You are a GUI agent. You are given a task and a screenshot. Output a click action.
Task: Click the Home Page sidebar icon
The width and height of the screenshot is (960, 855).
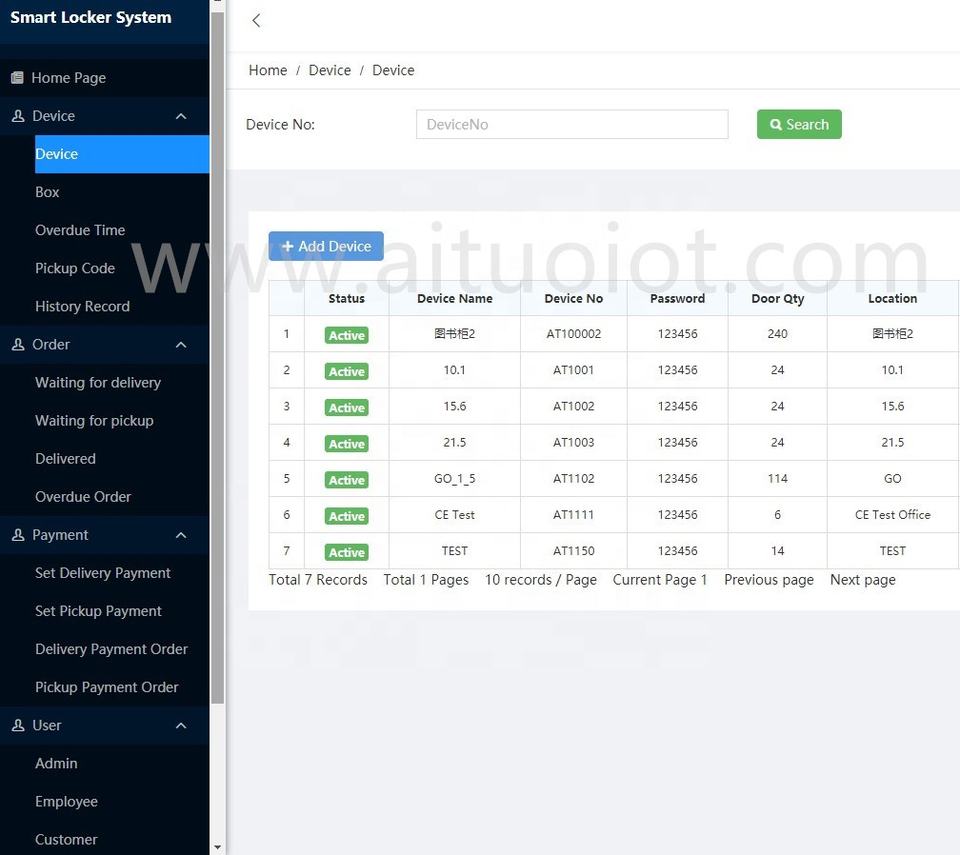click(x=17, y=78)
